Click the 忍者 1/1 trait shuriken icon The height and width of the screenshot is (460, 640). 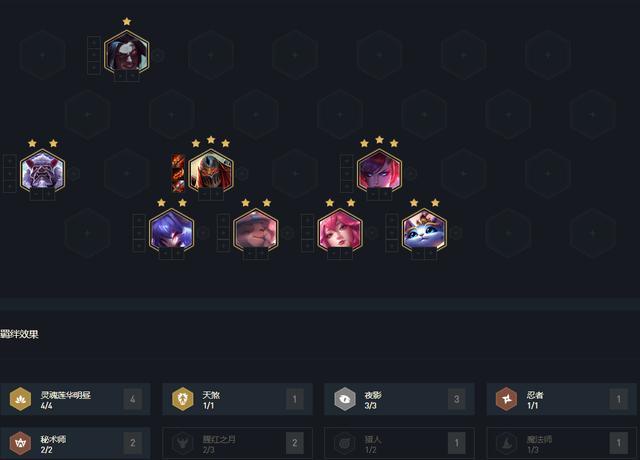coord(507,399)
